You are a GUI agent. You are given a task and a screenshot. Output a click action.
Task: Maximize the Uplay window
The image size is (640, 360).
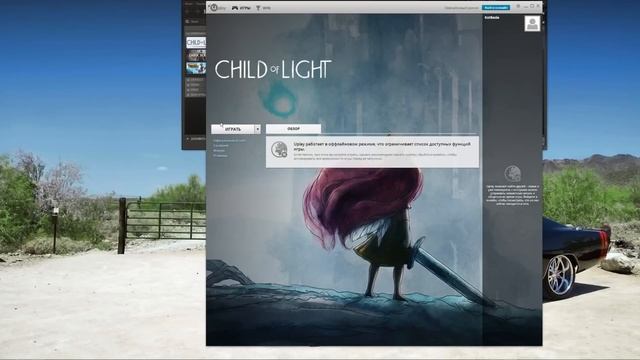tap(532, 6)
